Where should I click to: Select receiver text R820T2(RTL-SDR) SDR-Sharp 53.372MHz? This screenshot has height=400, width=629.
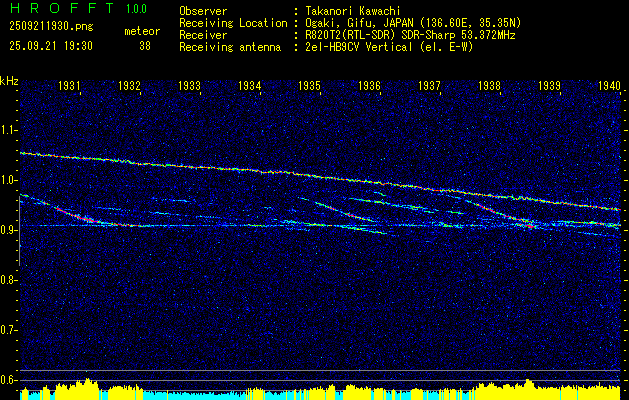click(409, 35)
